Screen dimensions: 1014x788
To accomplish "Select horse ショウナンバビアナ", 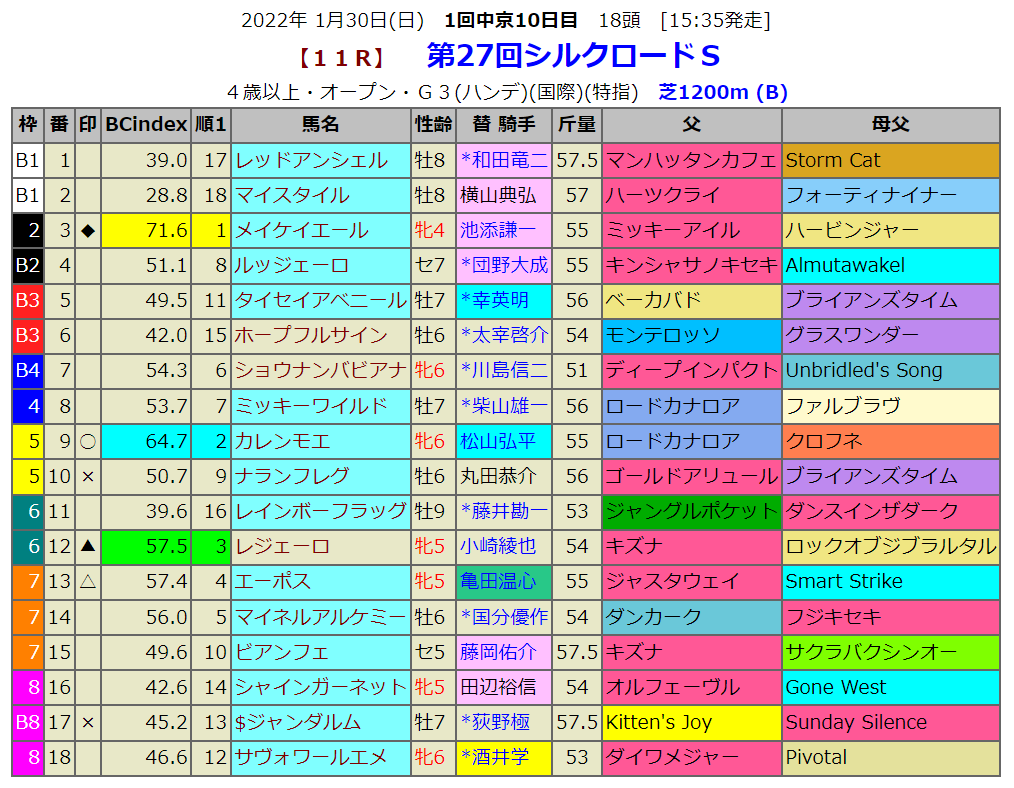I will [320, 371].
